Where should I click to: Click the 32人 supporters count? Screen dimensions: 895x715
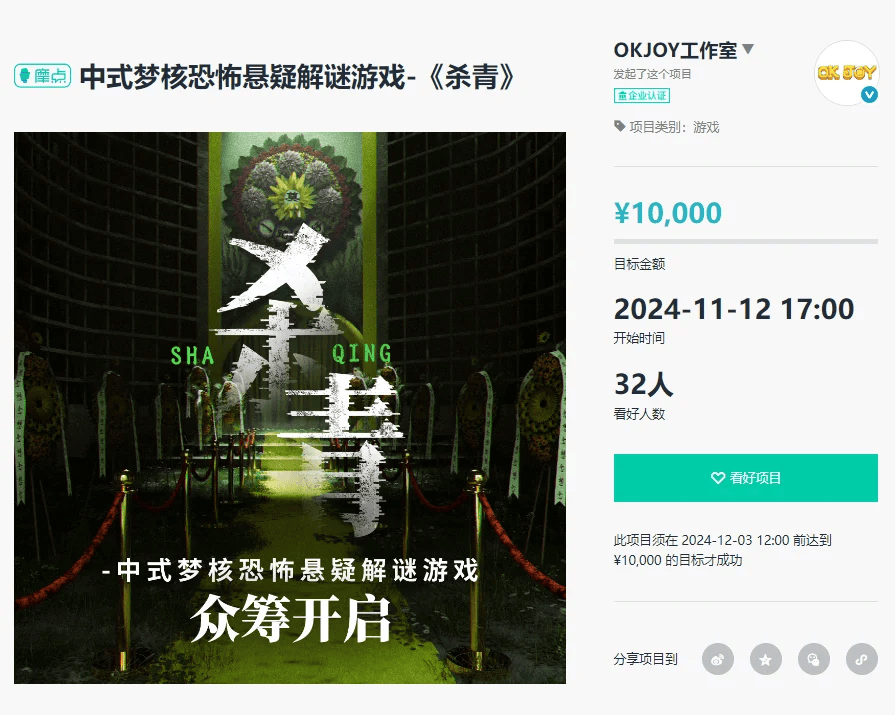(644, 384)
